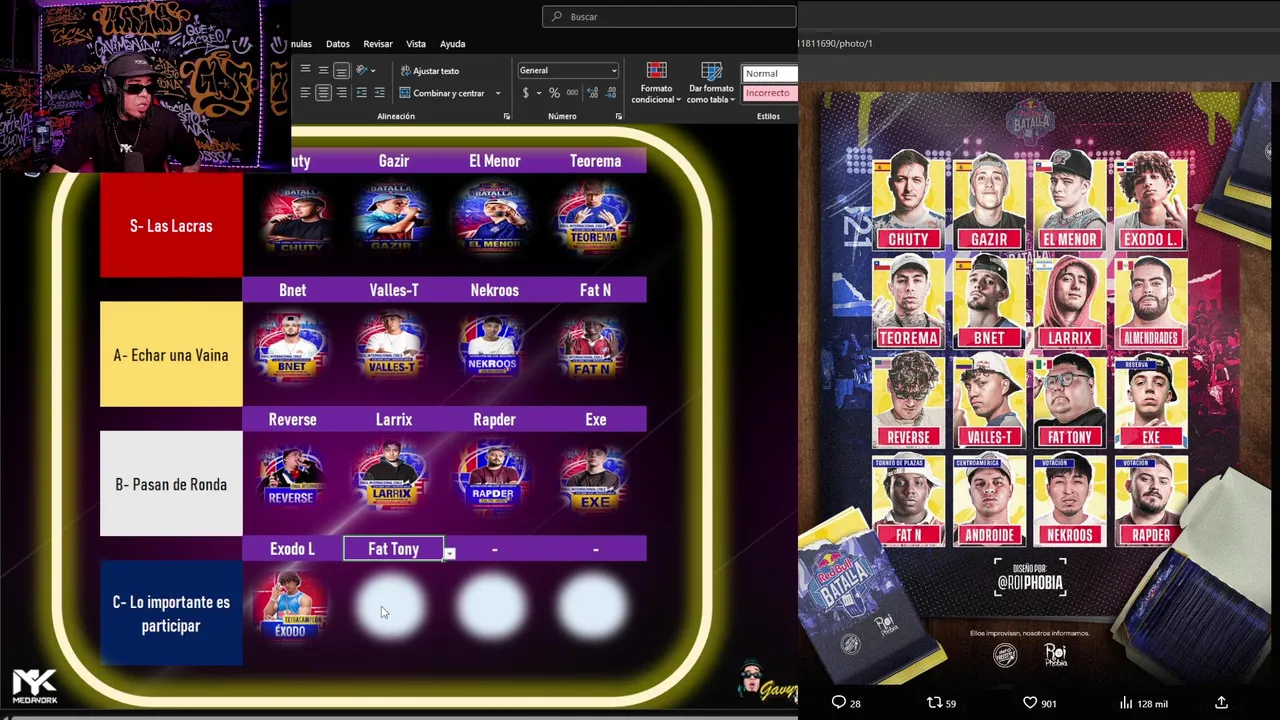Viewport: 1280px width, 720px height.
Task: Apply the thousands separator (000) style
Action: 572,93
